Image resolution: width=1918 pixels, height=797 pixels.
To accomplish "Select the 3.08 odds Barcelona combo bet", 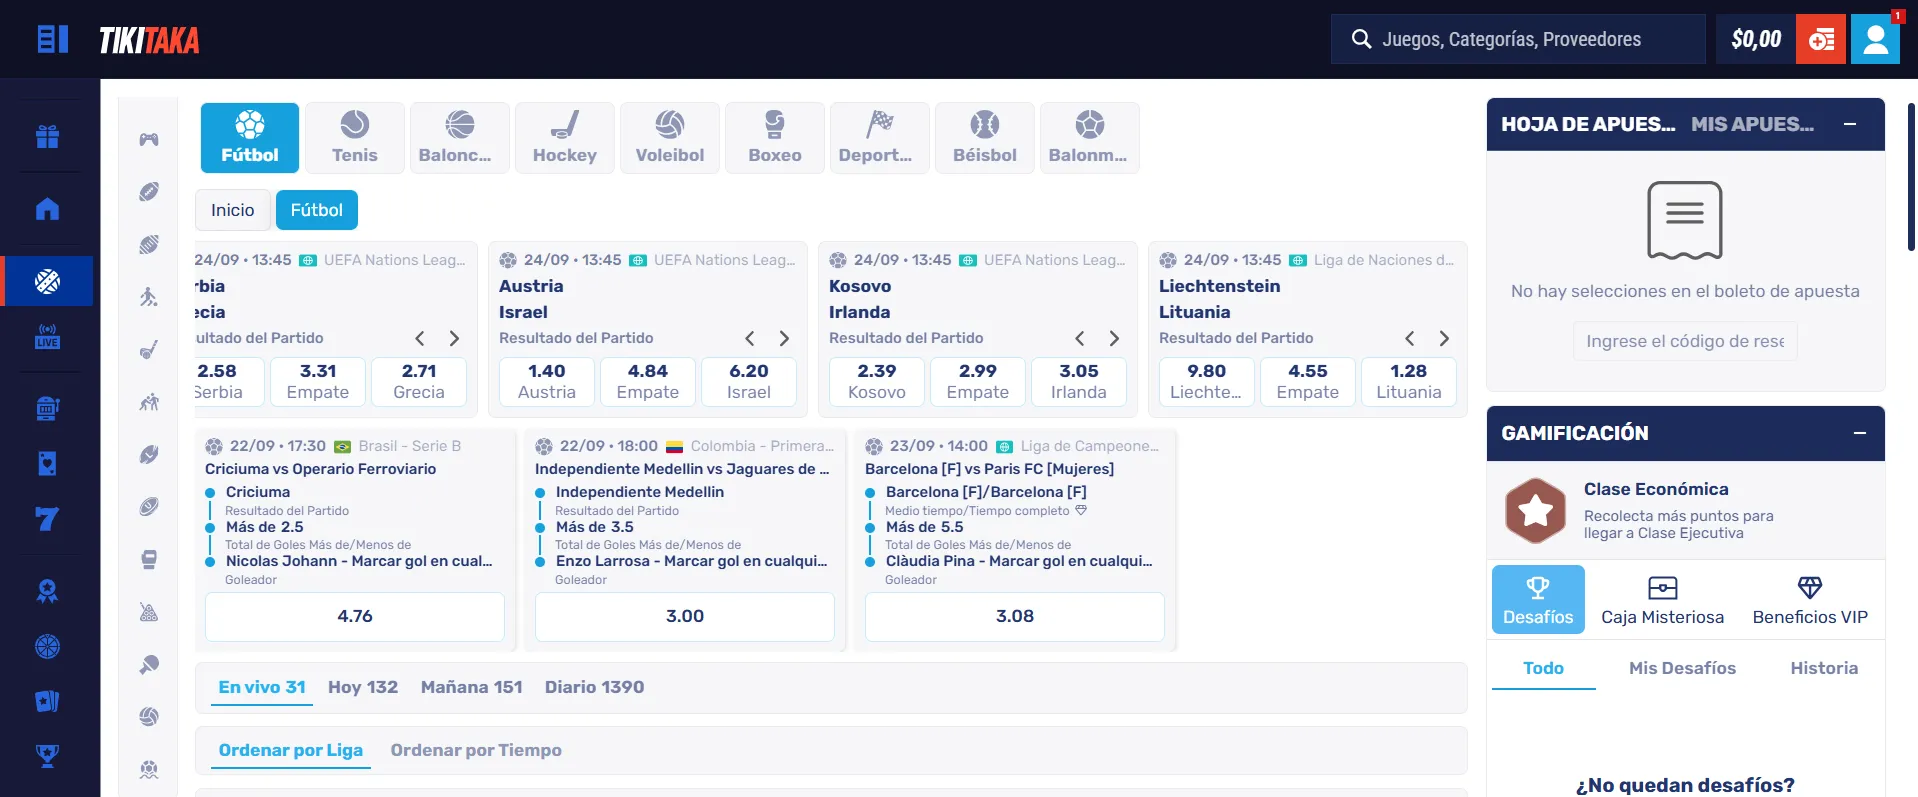I will (1015, 617).
